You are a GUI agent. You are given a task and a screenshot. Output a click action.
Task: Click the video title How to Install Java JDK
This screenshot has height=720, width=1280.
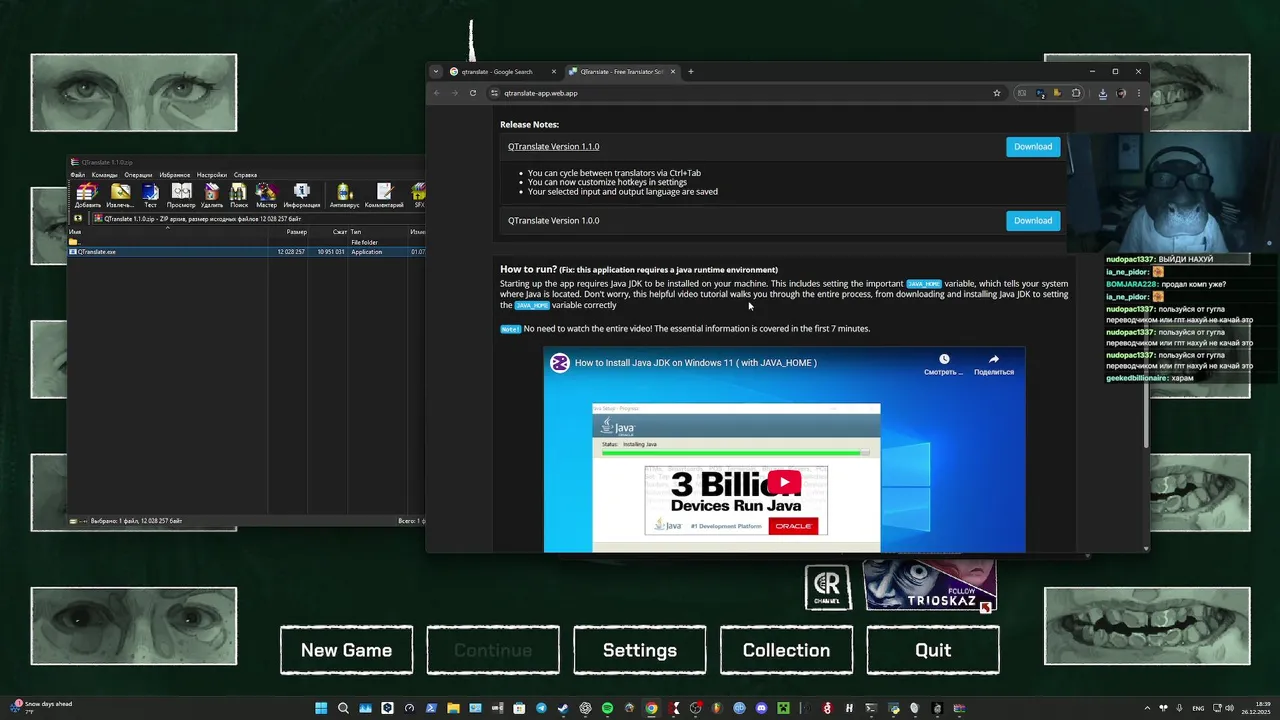695,363
